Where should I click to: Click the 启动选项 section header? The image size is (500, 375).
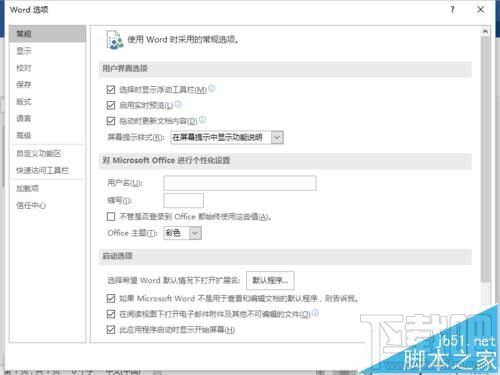click(x=285, y=256)
